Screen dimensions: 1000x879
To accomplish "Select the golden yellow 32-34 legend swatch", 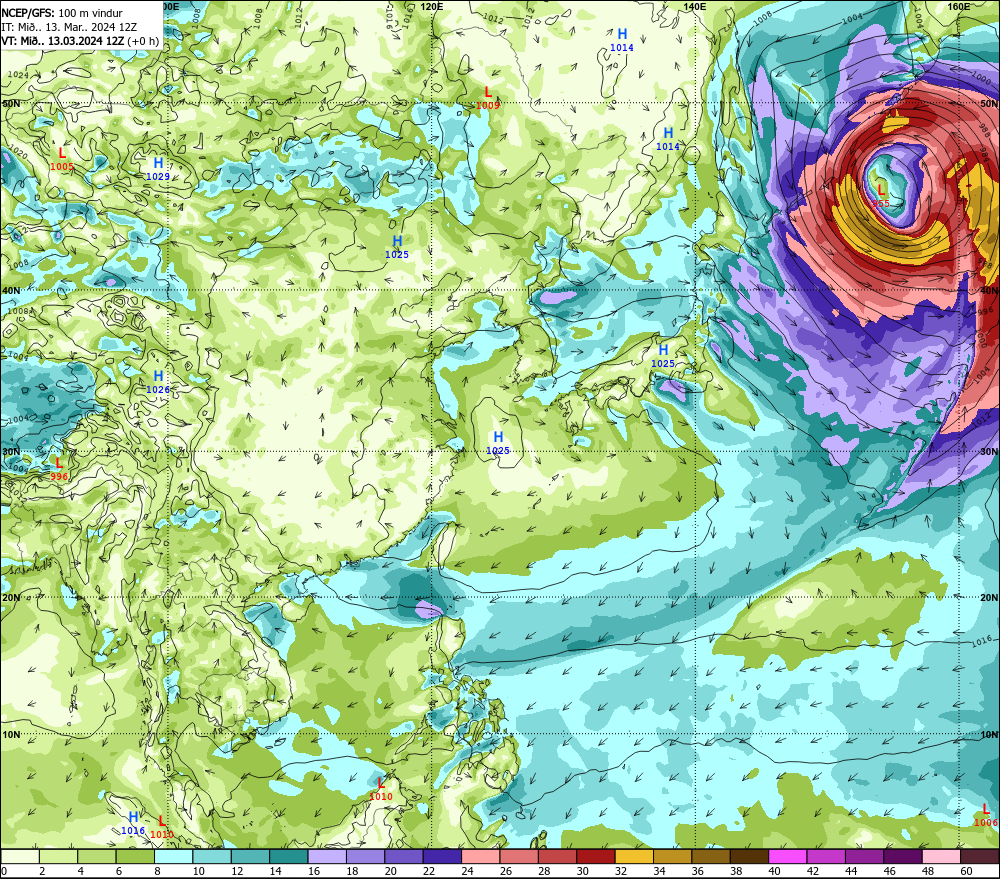I will point(634,856).
